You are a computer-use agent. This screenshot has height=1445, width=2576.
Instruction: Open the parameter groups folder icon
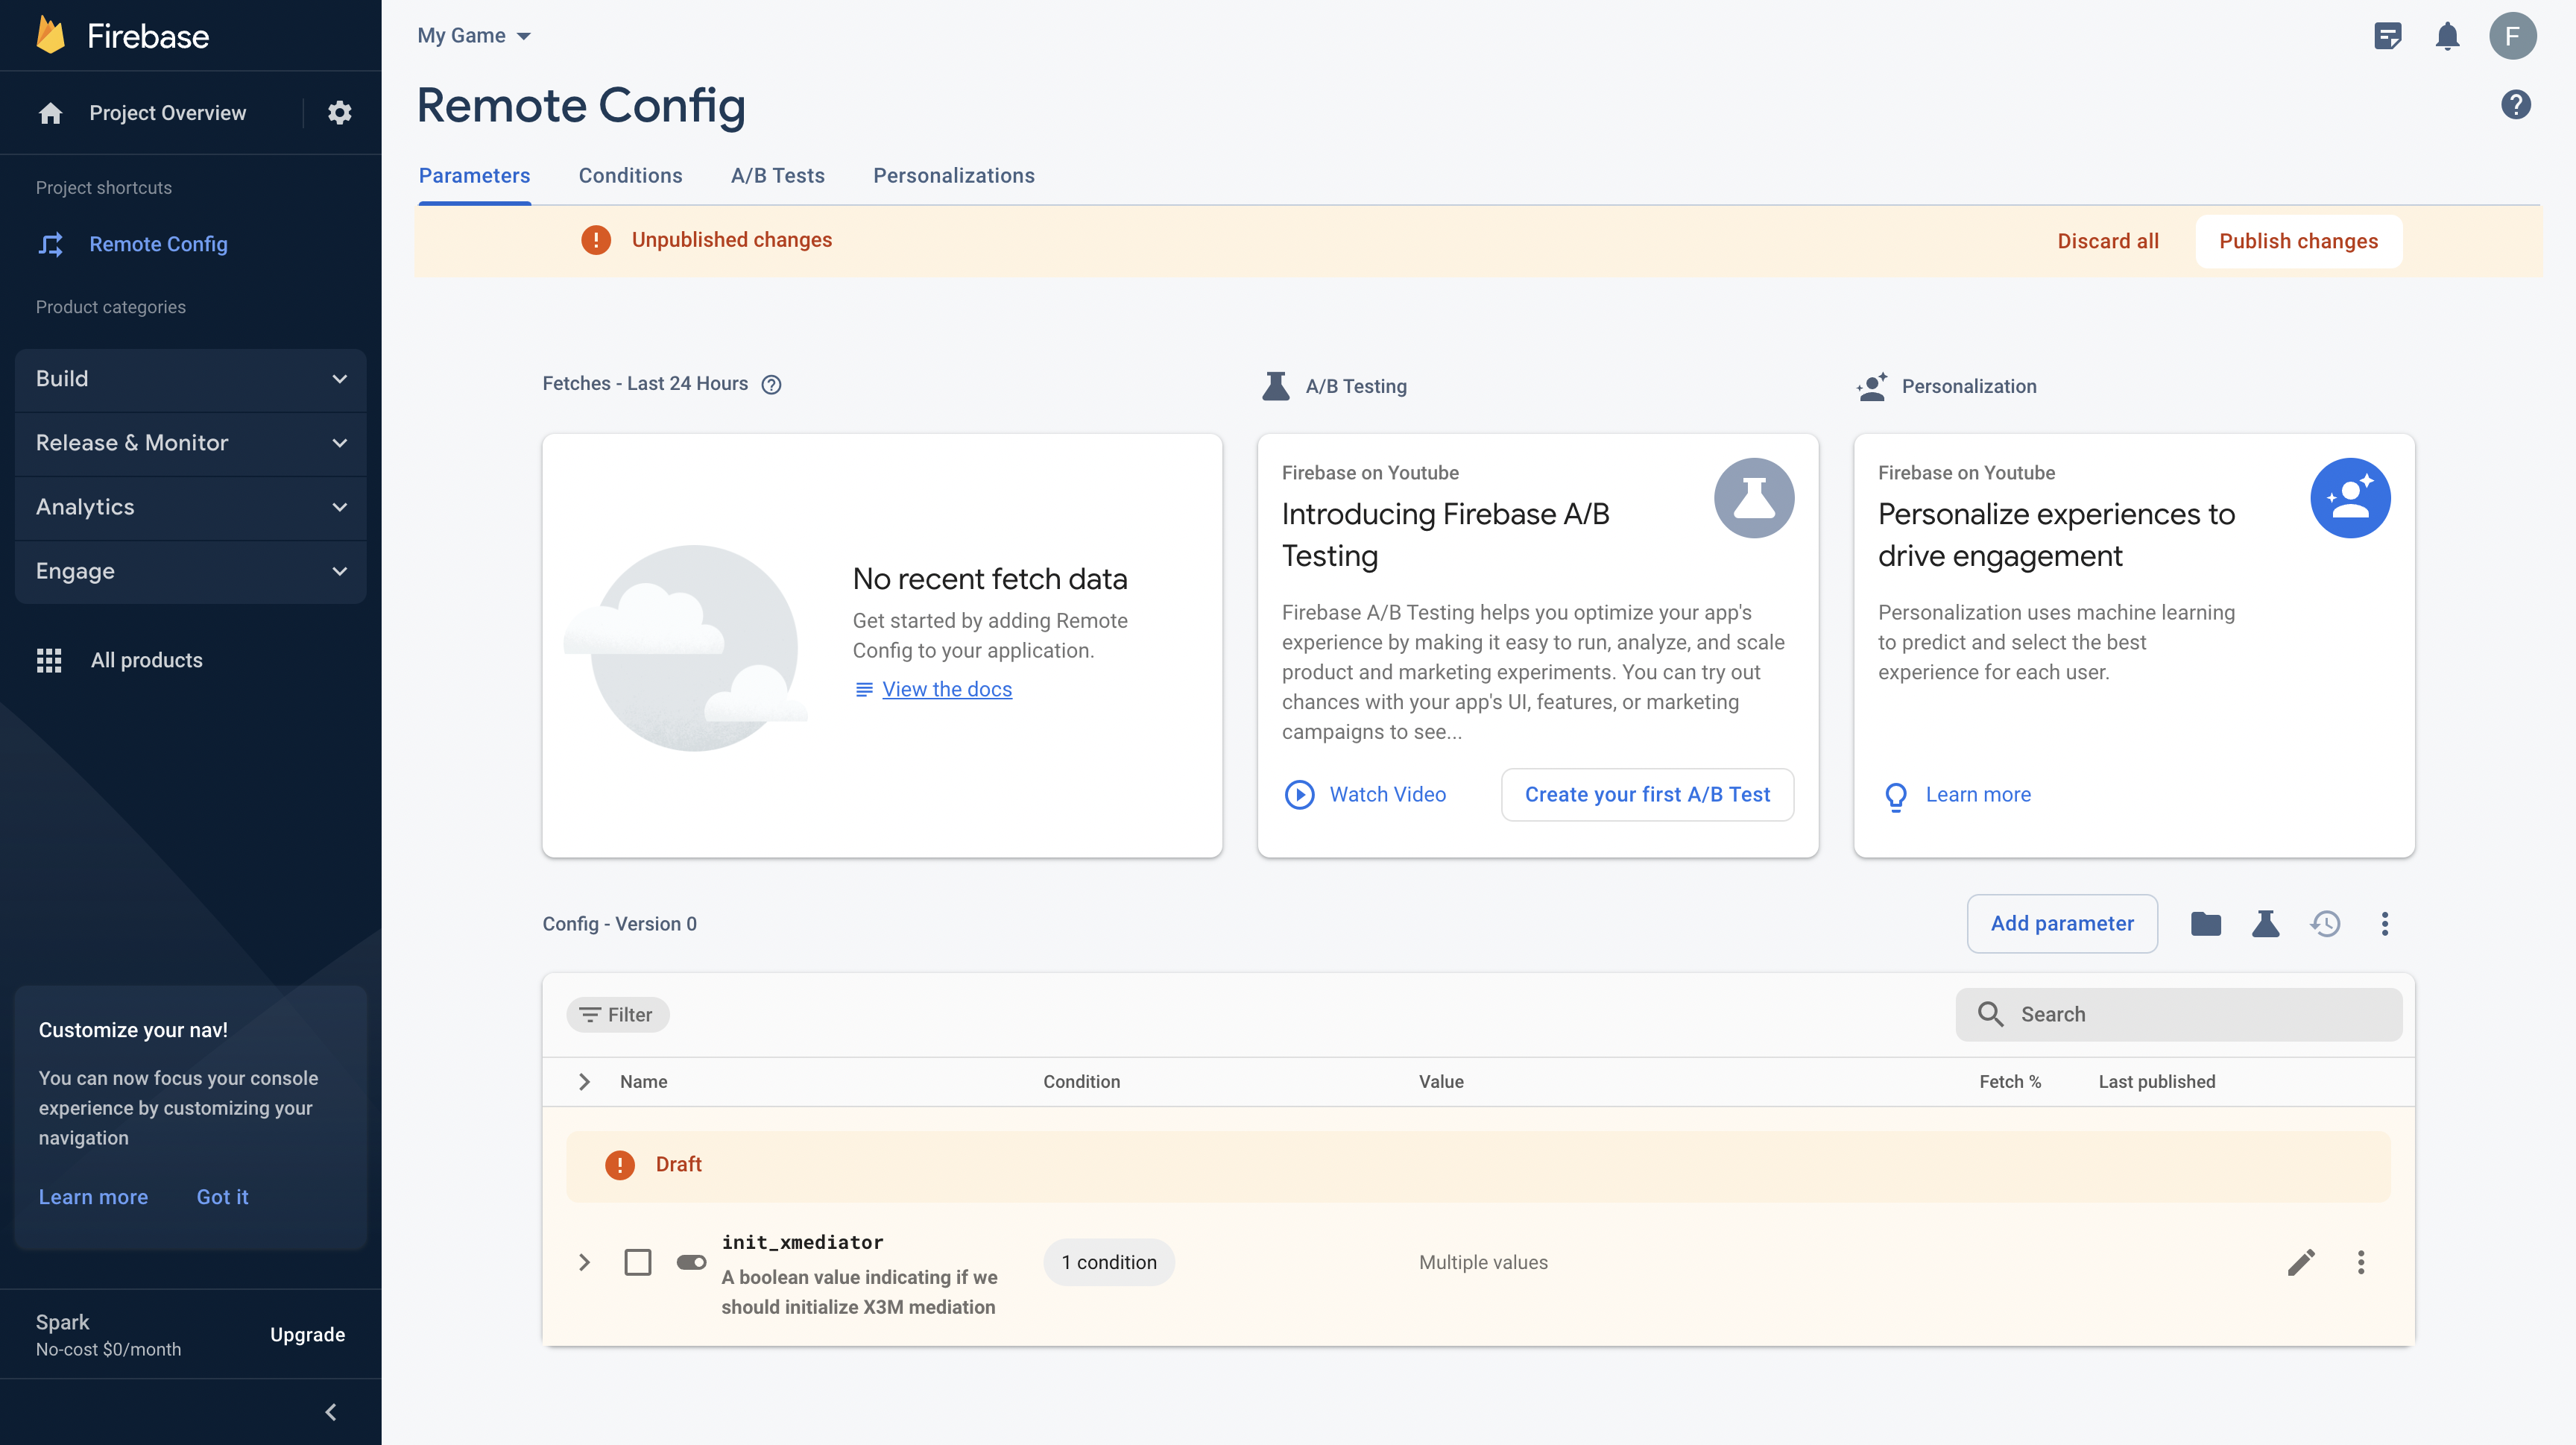coord(2205,924)
